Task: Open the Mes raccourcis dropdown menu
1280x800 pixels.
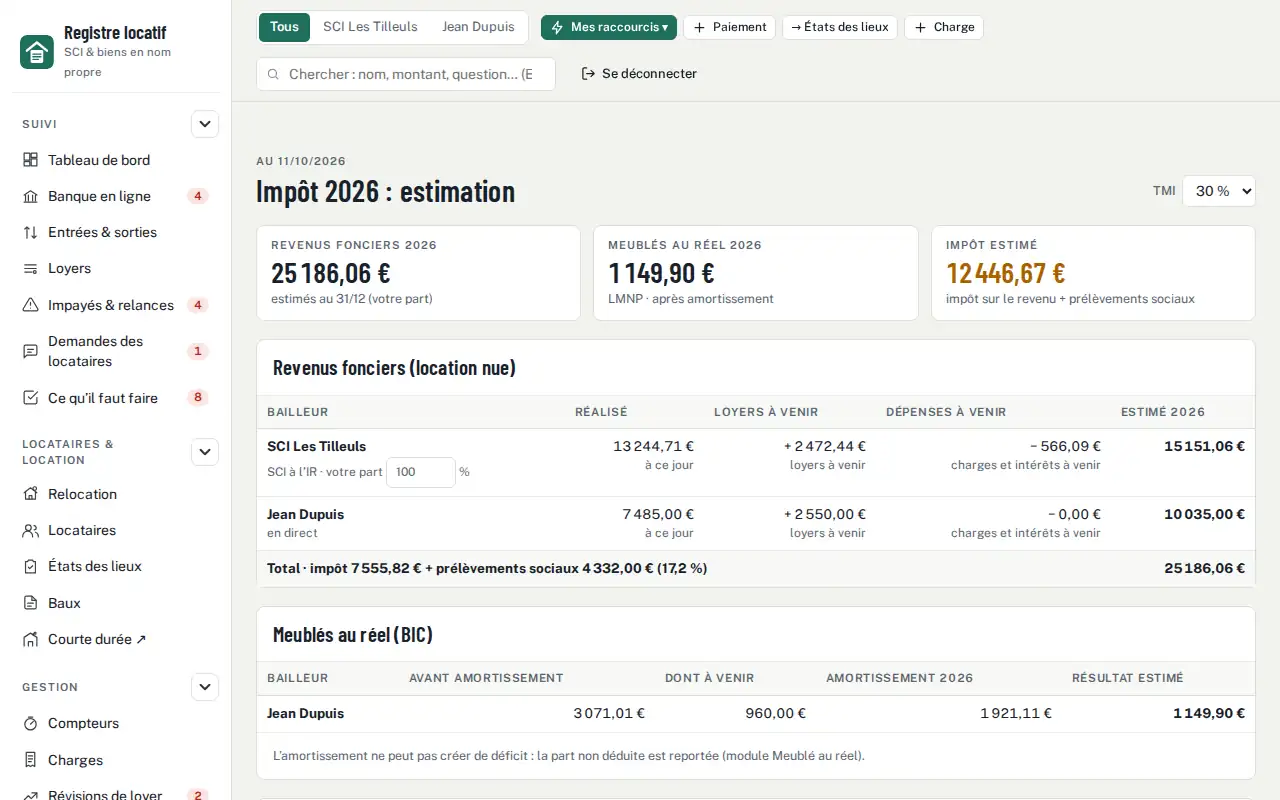Action: (609, 27)
